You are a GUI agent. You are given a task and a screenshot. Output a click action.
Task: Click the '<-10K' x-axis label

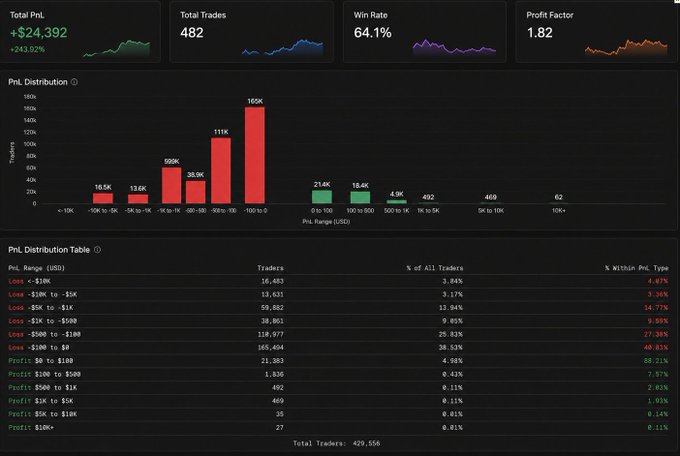coord(65,210)
